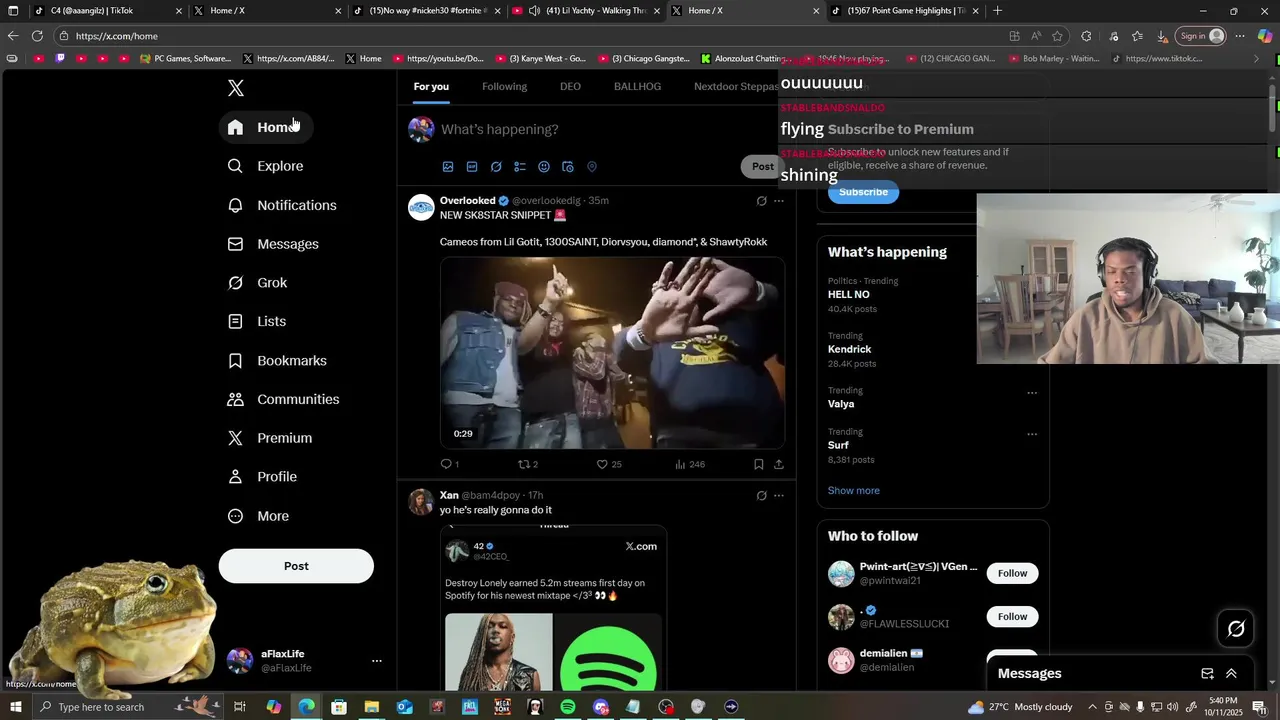The image size is (1280, 720).
Task: Show more bookmarks bar items
Action: coord(1257,59)
